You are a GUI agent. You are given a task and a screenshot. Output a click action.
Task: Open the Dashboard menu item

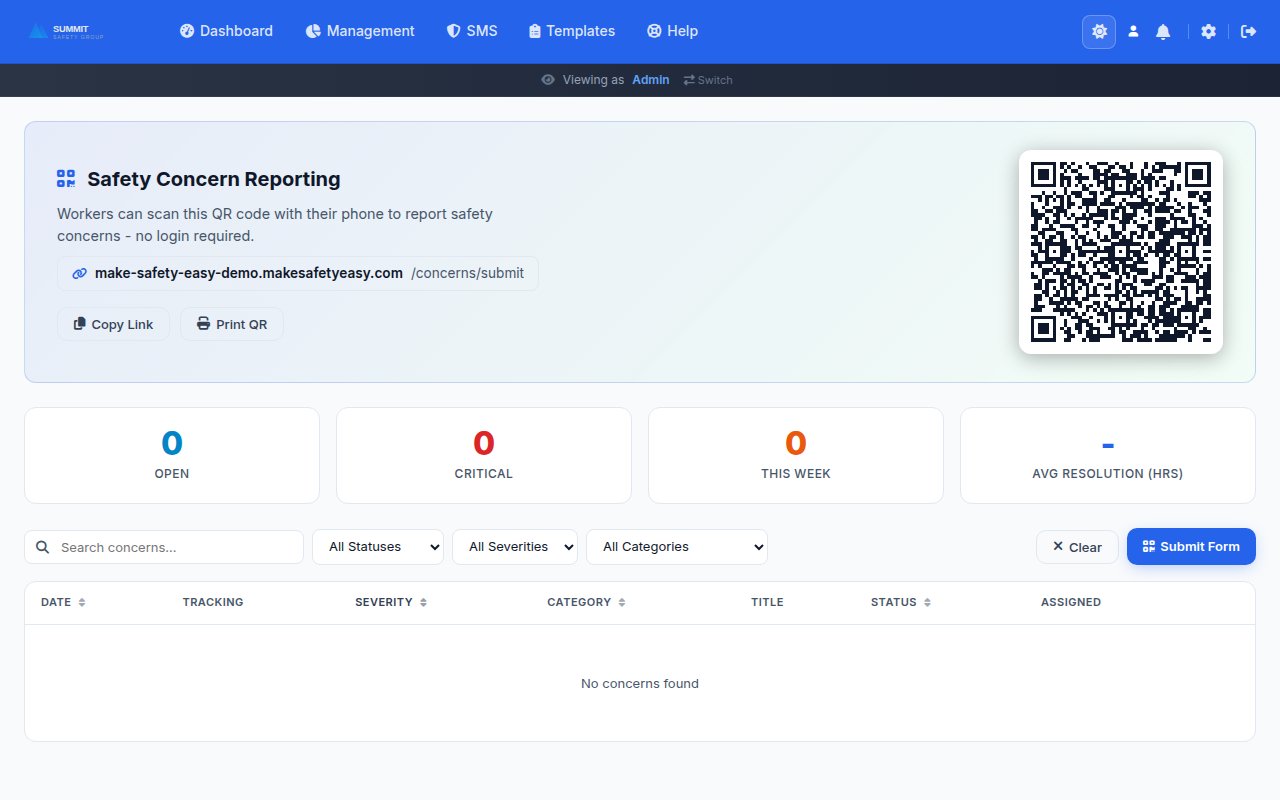226,31
